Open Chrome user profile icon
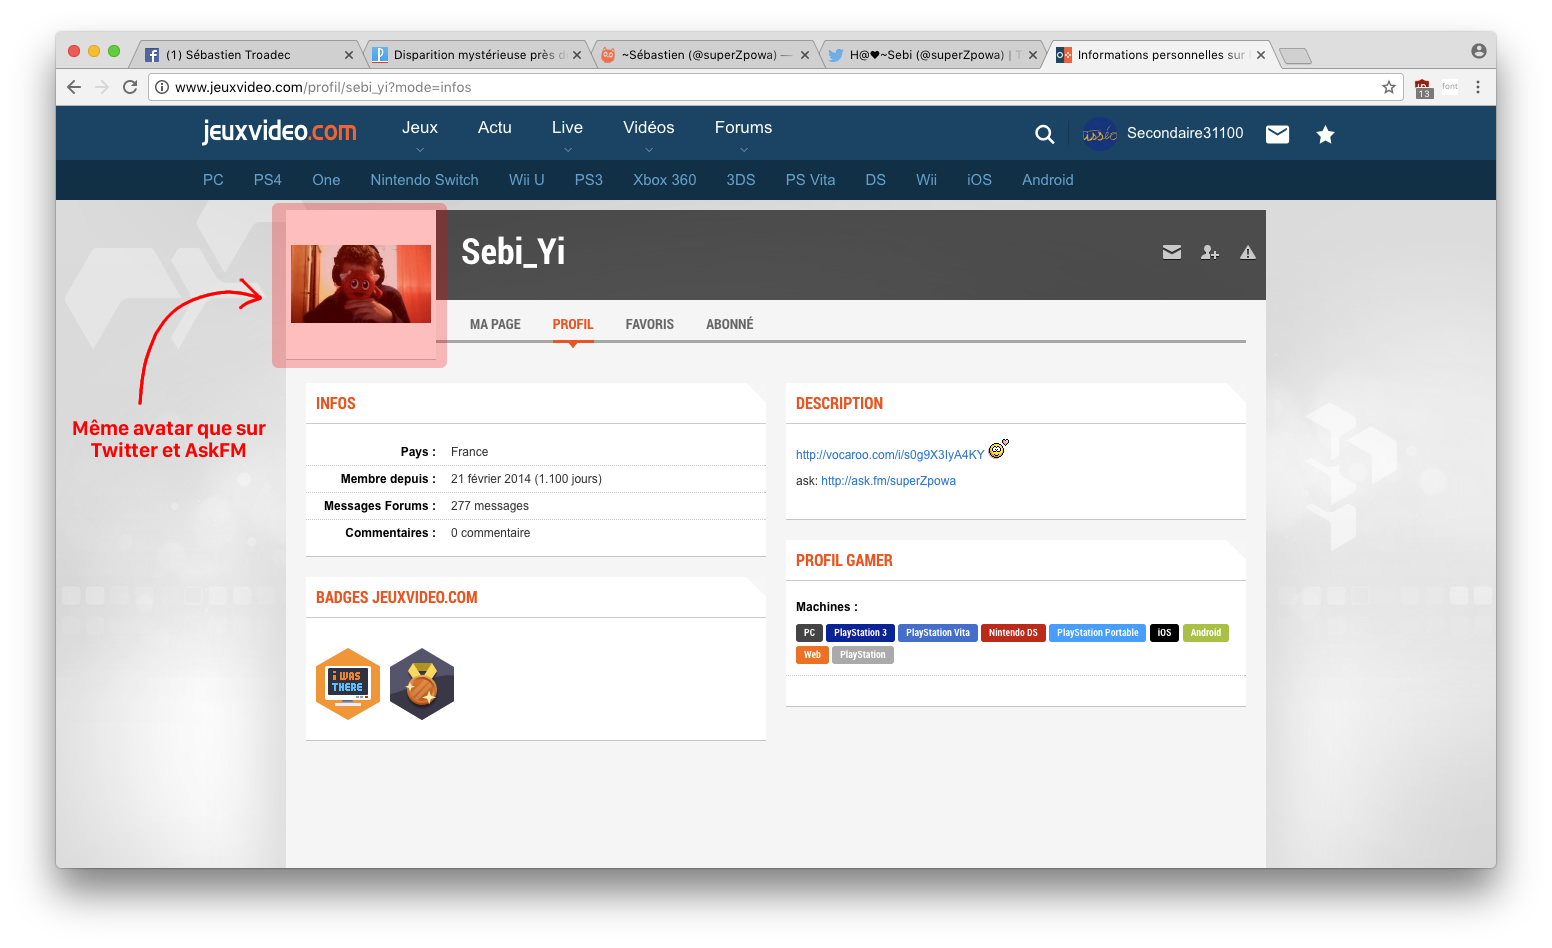Viewport: 1552px width, 948px height. [x=1479, y=51]
